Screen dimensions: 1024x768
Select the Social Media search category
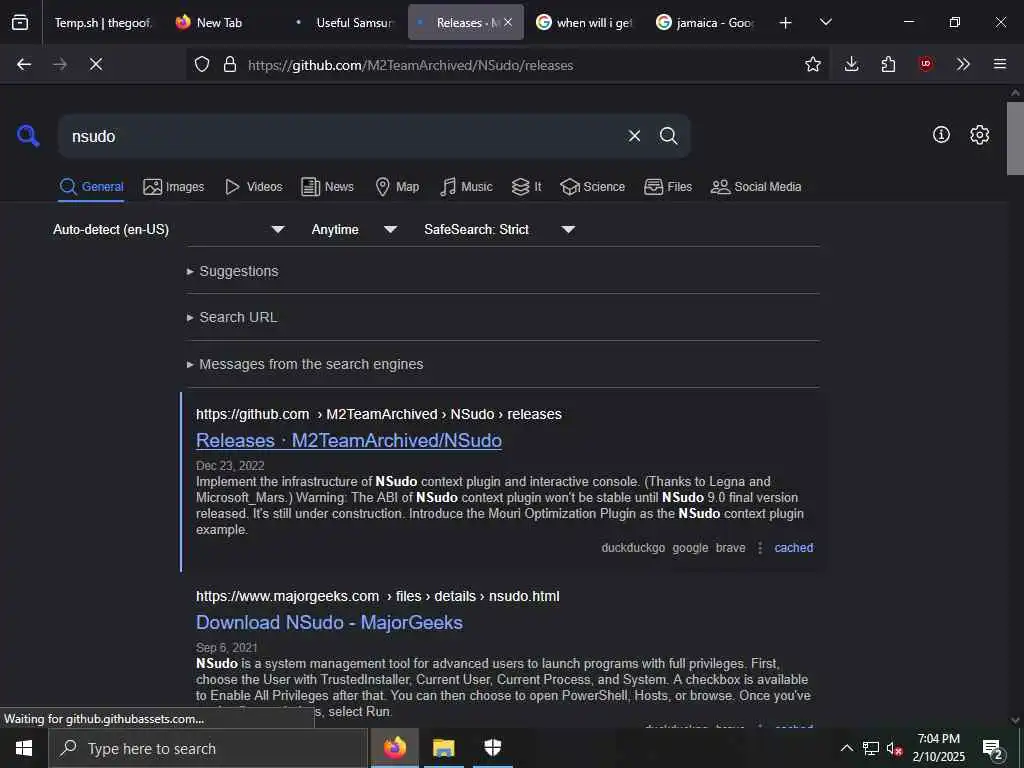pyautogui.click(x=756, y=187)
